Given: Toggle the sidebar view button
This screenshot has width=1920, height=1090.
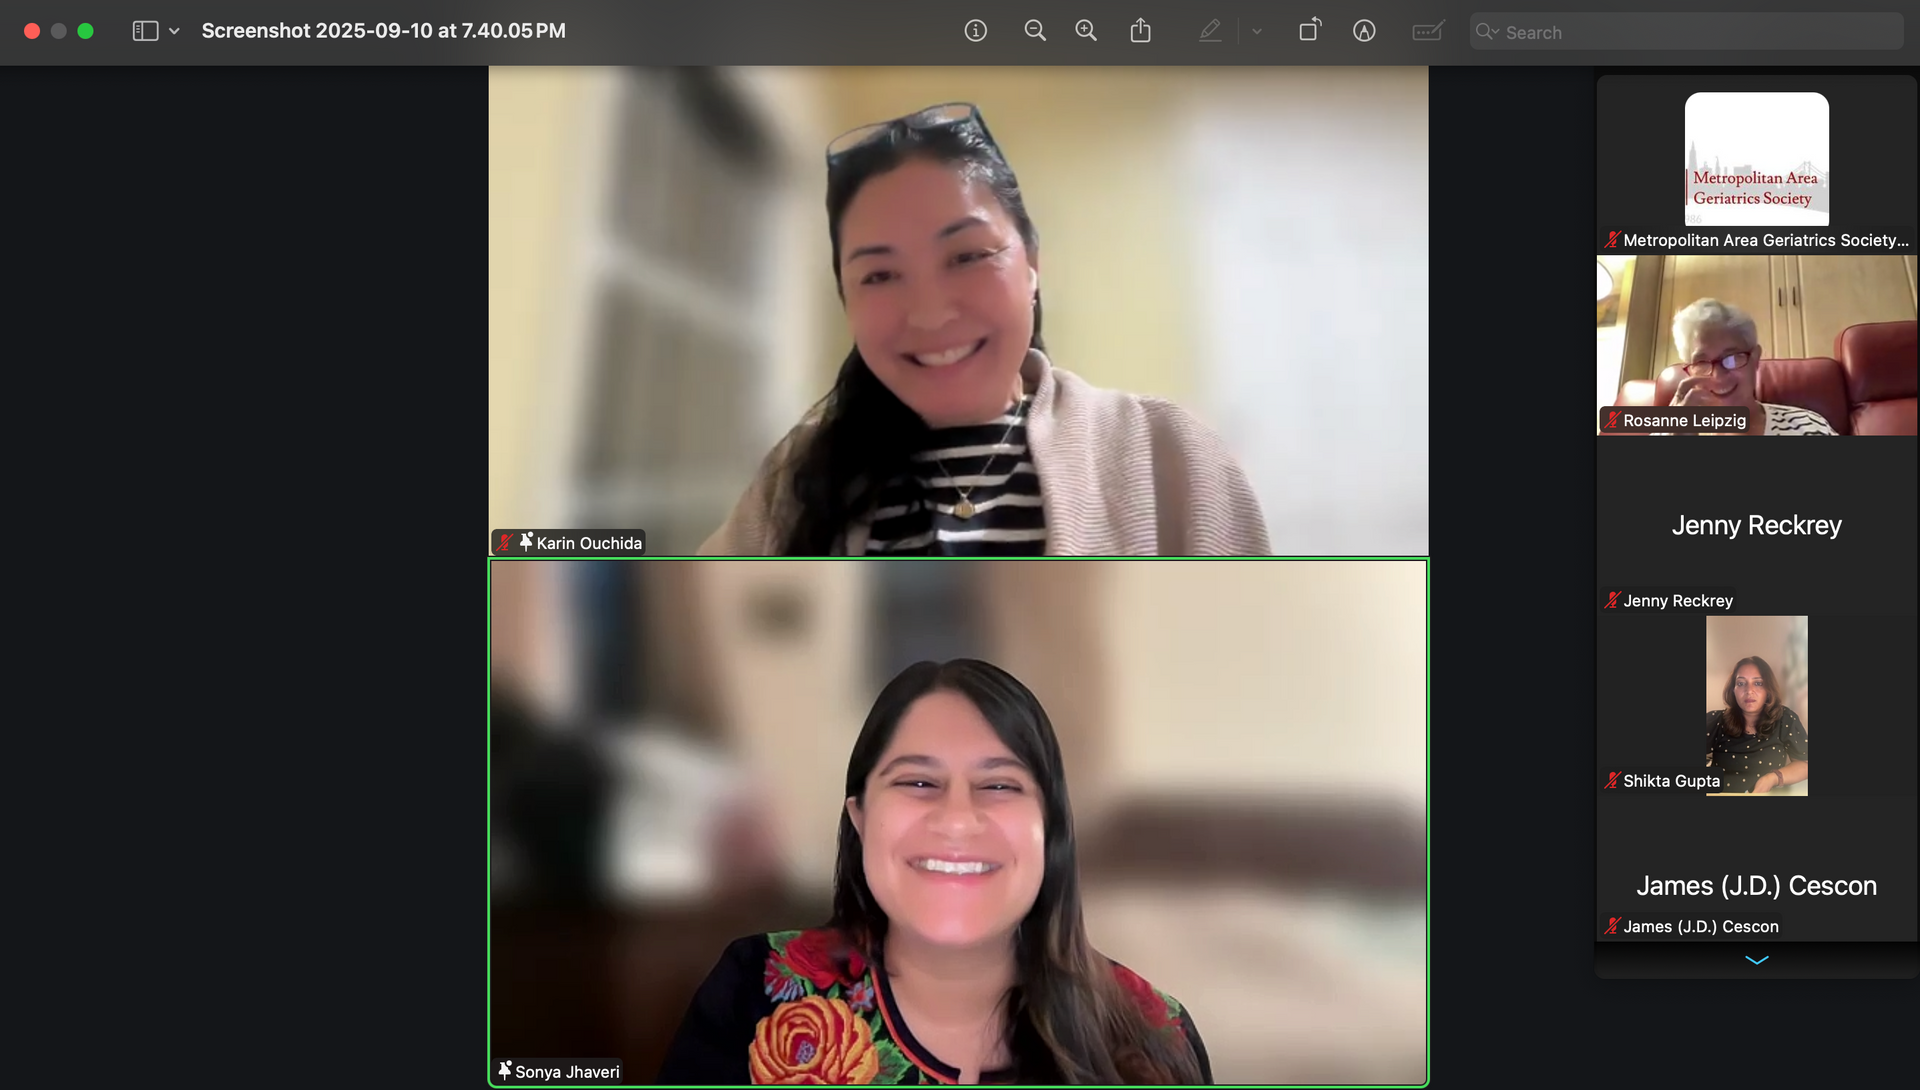Looking at the screenshot, I should click(145, 31).
